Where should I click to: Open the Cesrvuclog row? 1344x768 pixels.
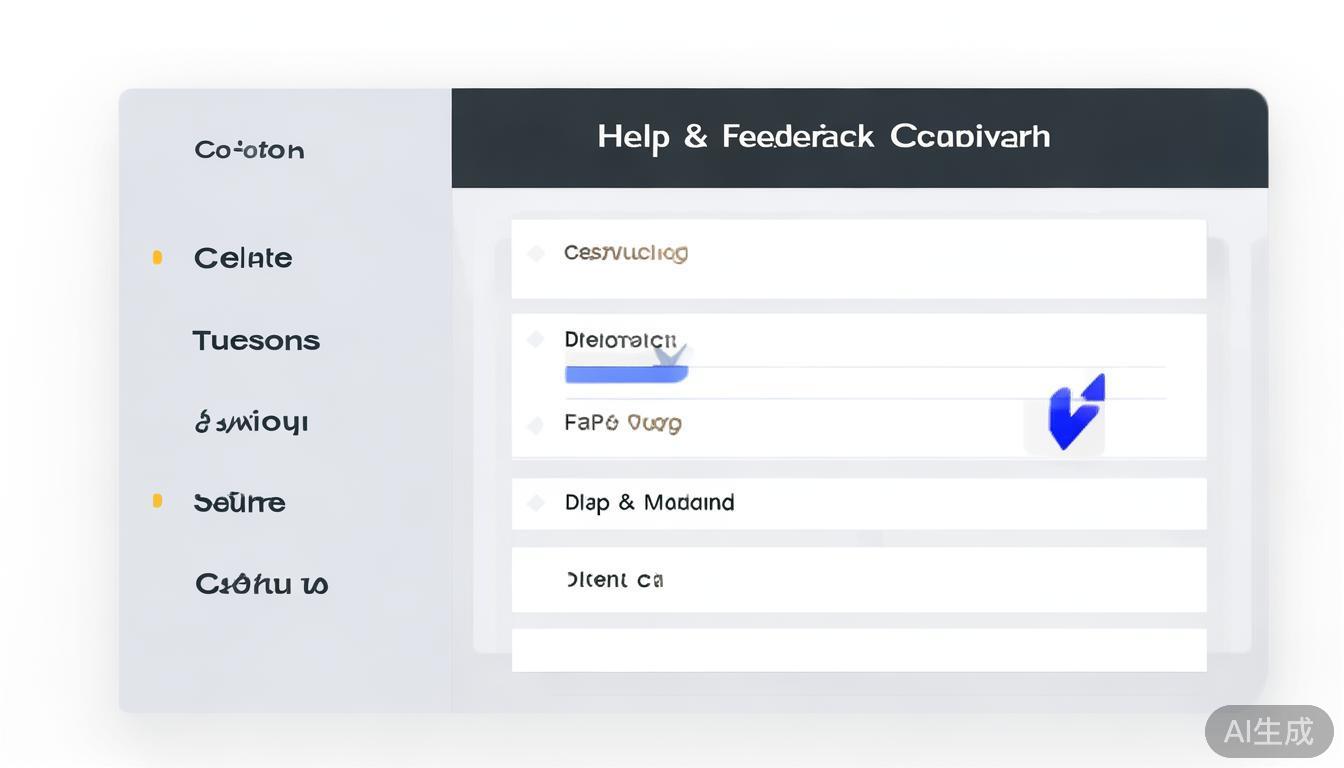858,258
